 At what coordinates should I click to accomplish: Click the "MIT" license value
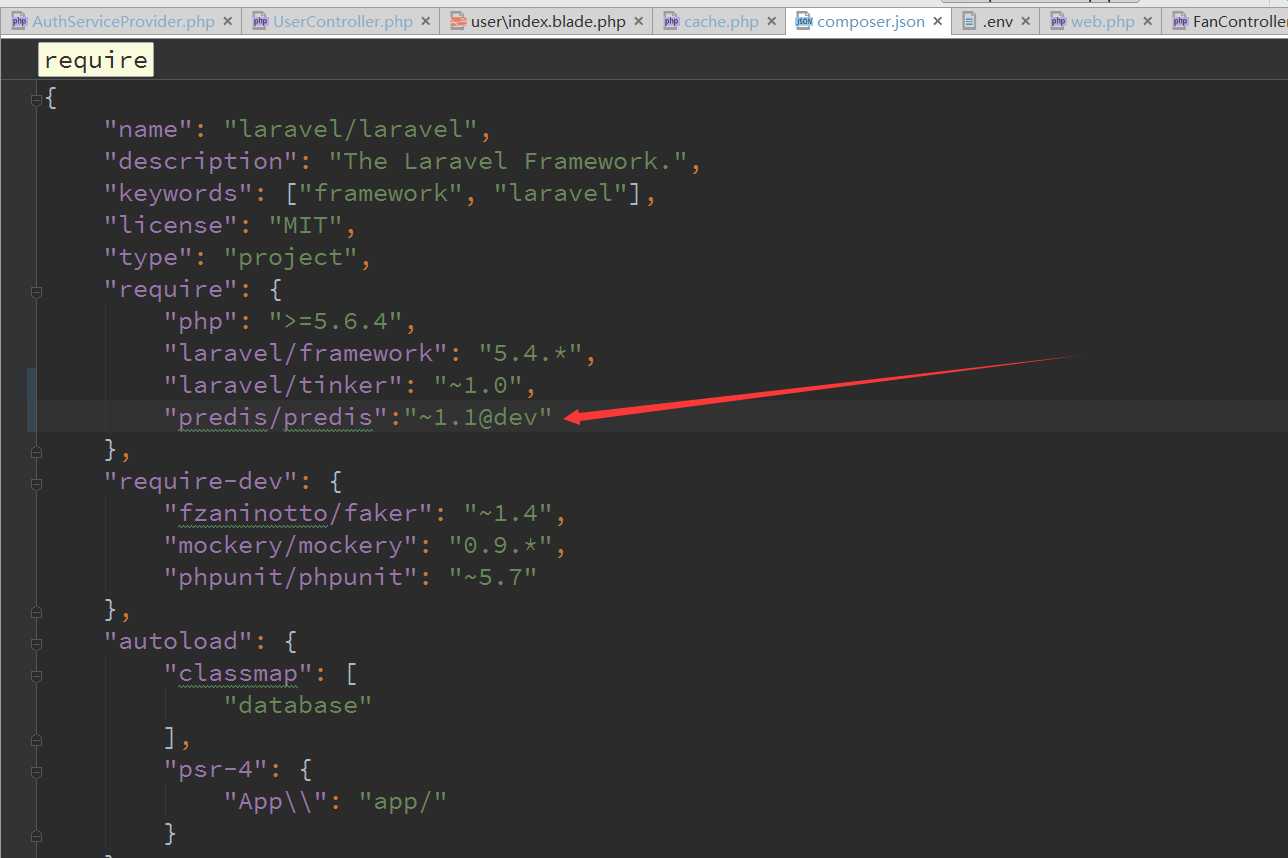click(306, 225)
